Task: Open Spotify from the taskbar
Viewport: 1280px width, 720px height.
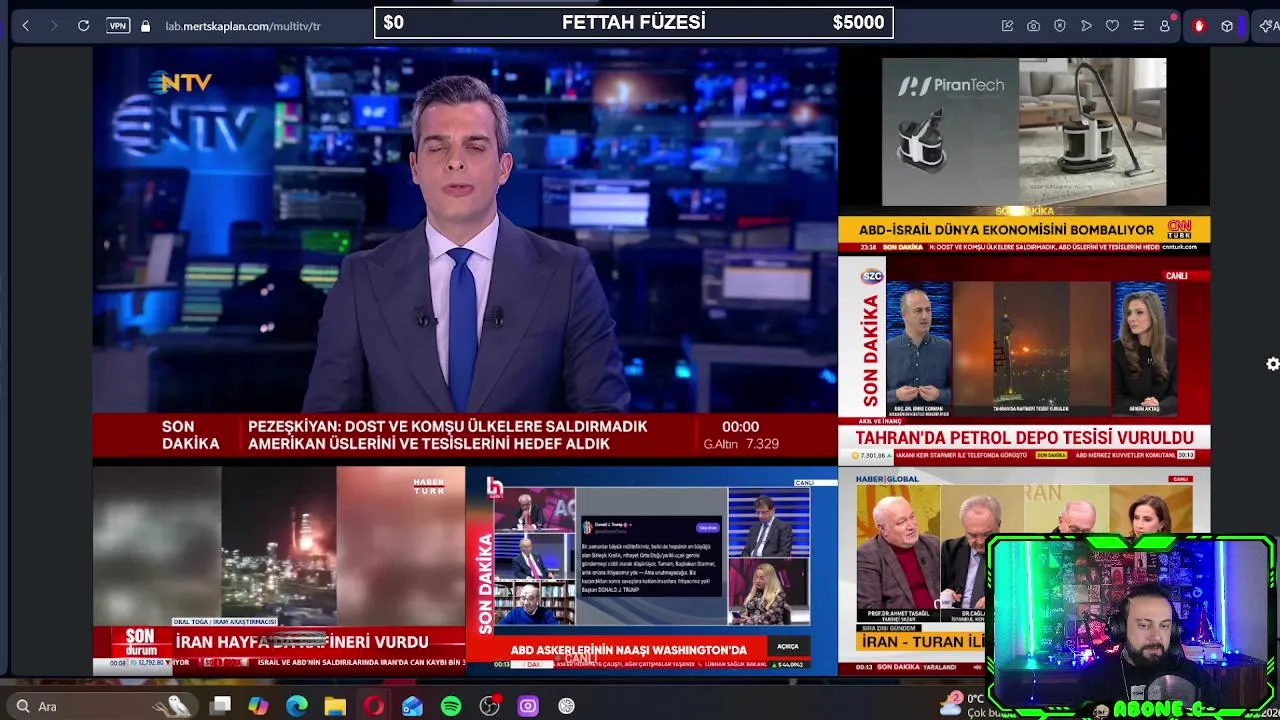Action: pos(451,706)
